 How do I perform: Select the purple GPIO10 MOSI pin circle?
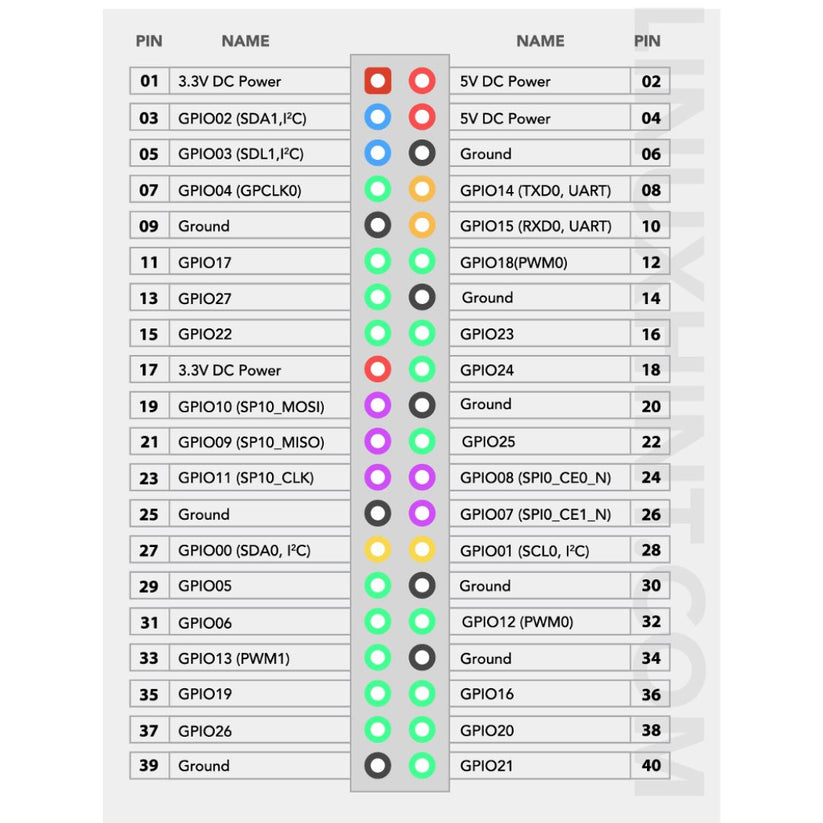(x=377, y=405)
